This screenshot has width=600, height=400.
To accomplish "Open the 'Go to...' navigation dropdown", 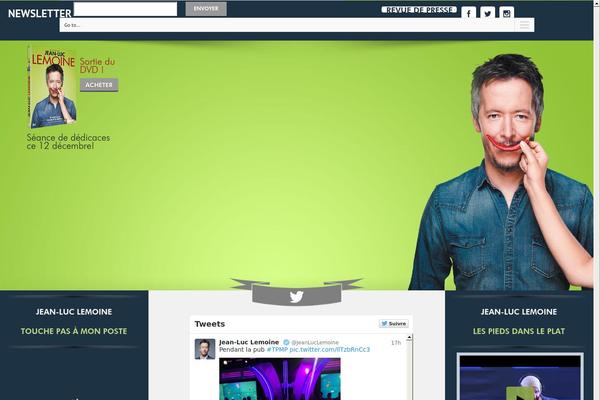I will (297, 25).
